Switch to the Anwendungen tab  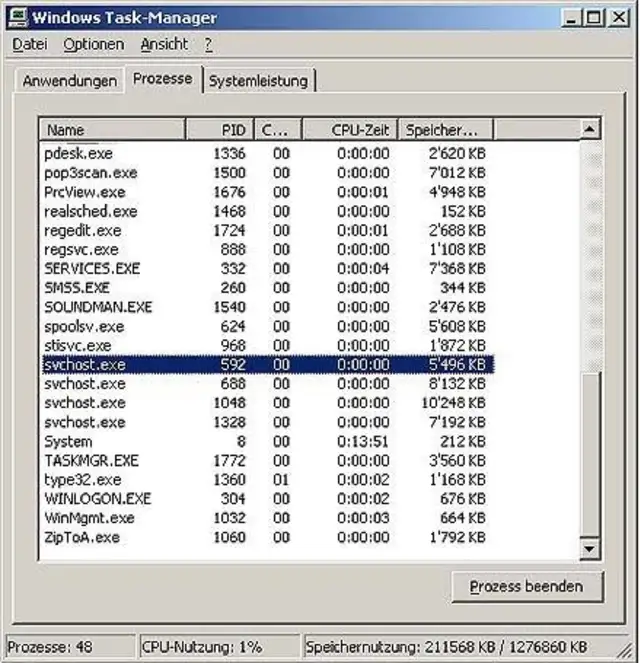coord(70,81)
